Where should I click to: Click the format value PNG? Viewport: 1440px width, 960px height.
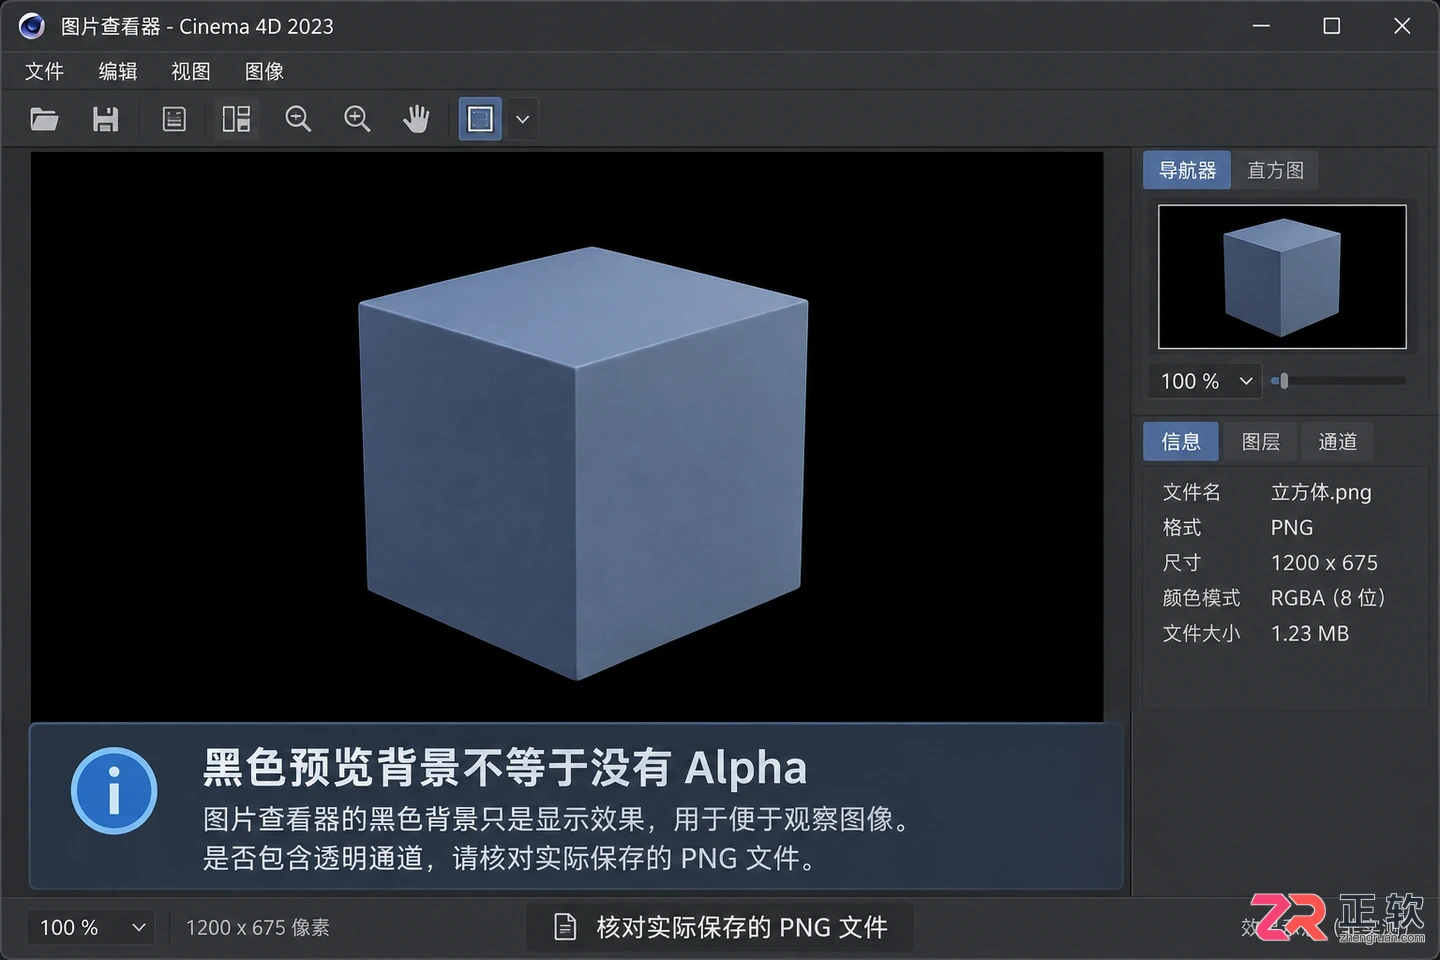point(1292,527)
